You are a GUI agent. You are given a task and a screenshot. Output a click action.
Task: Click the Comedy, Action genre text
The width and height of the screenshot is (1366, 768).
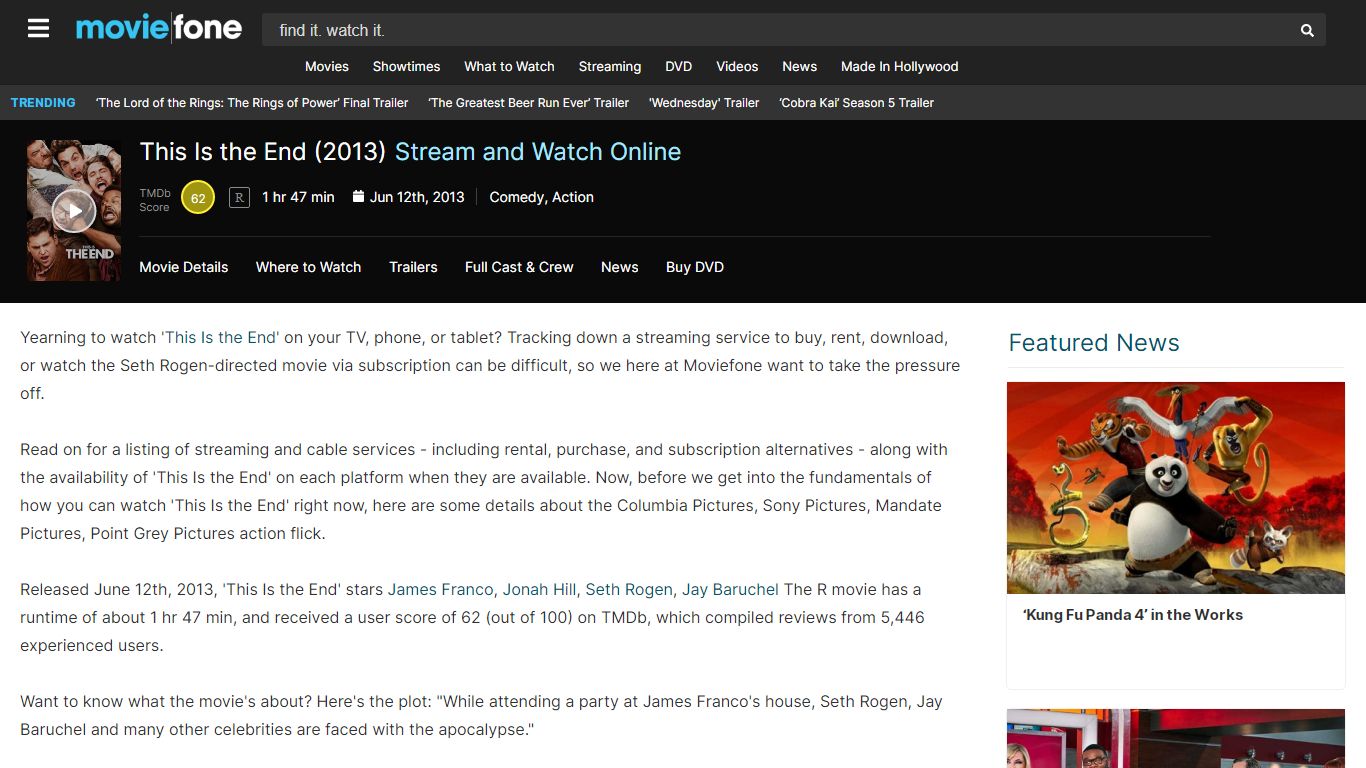(541, 197)
